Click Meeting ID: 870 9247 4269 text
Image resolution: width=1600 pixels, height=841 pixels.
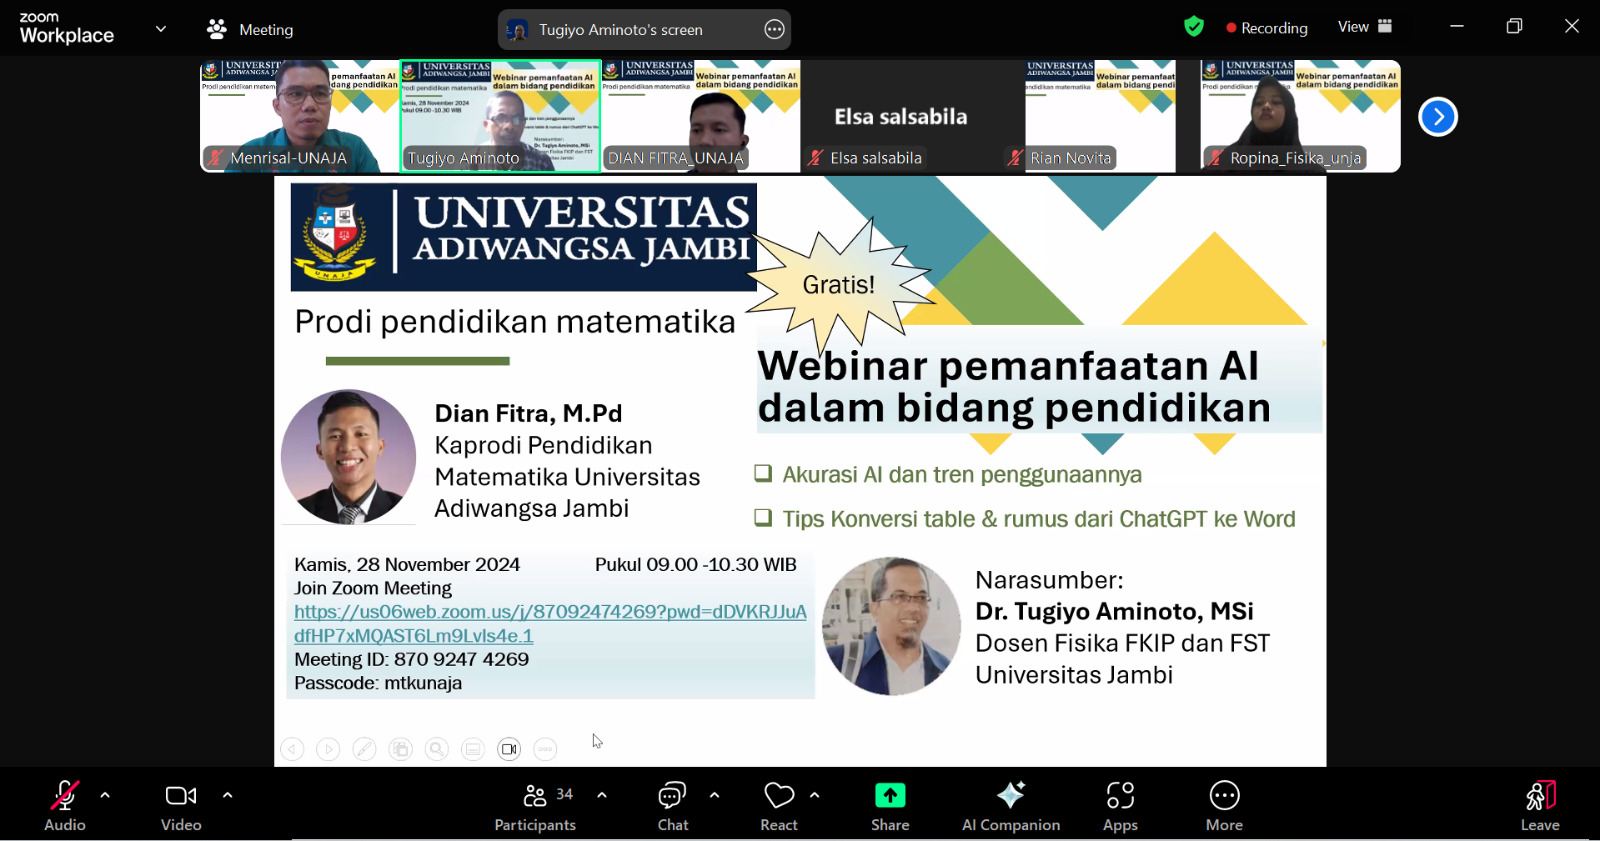pos(411,659)
